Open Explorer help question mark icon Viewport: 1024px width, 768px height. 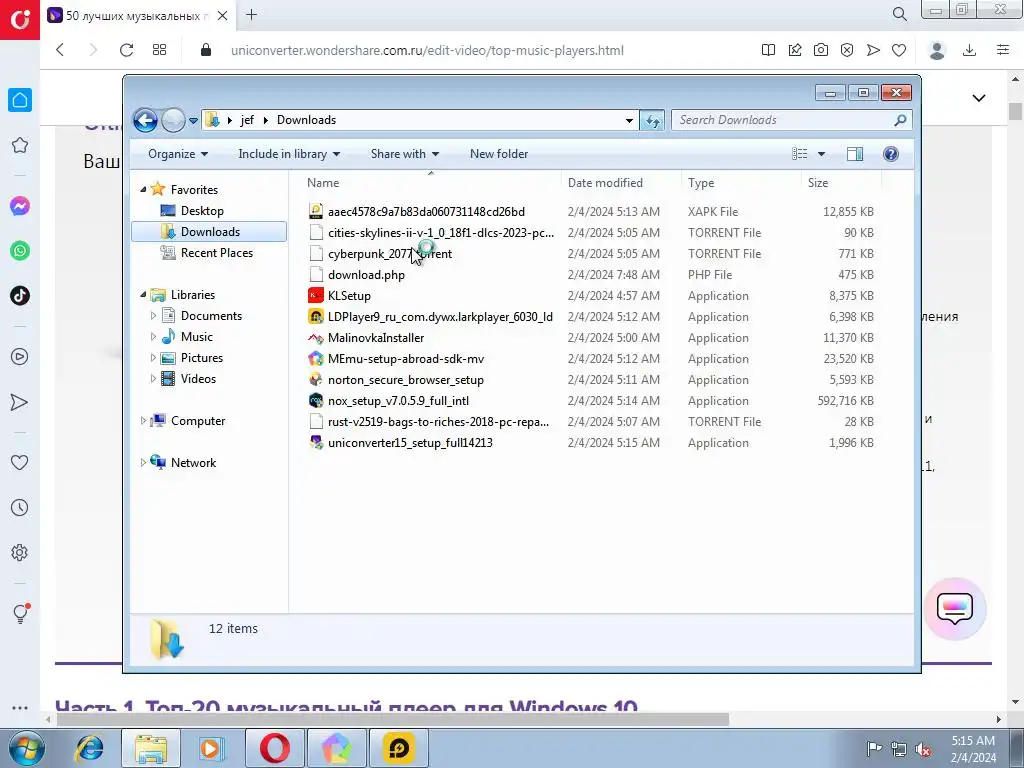coord(891,154)
